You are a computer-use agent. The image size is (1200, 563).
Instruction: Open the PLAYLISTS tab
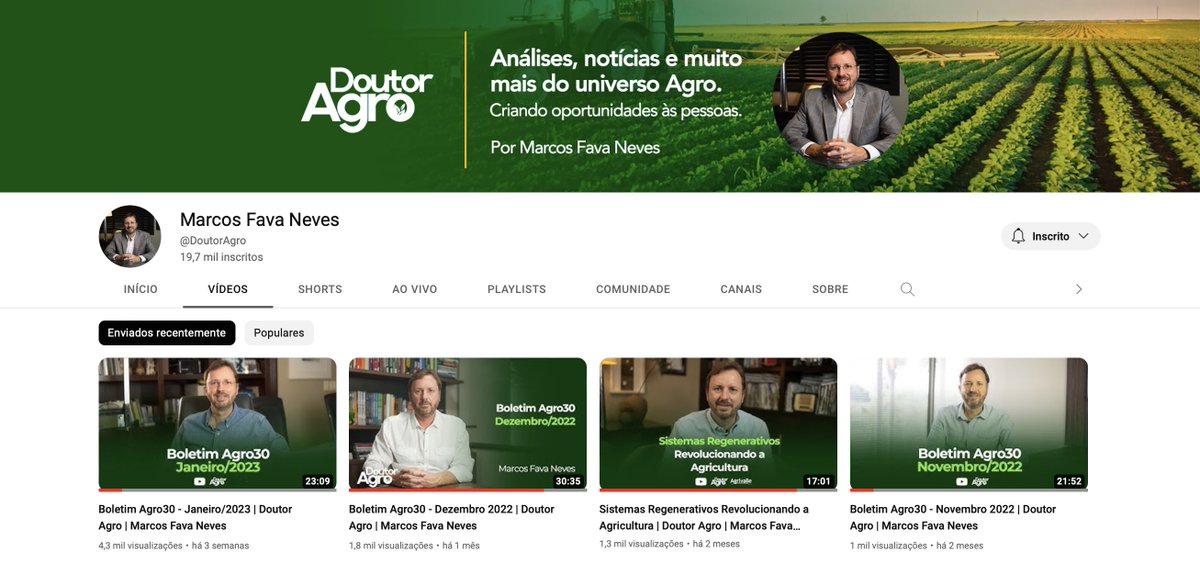pyautogui.click(x=517, y=289)
